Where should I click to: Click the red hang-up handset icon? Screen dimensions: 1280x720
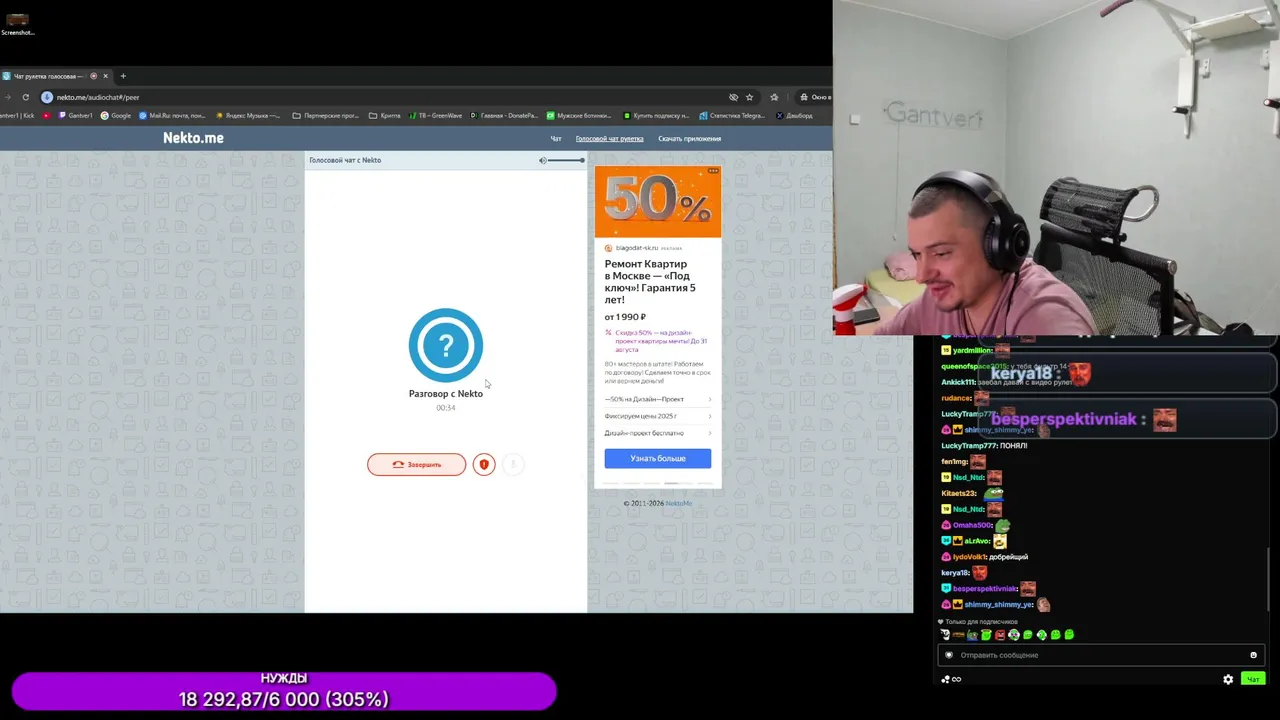[398, 464]
